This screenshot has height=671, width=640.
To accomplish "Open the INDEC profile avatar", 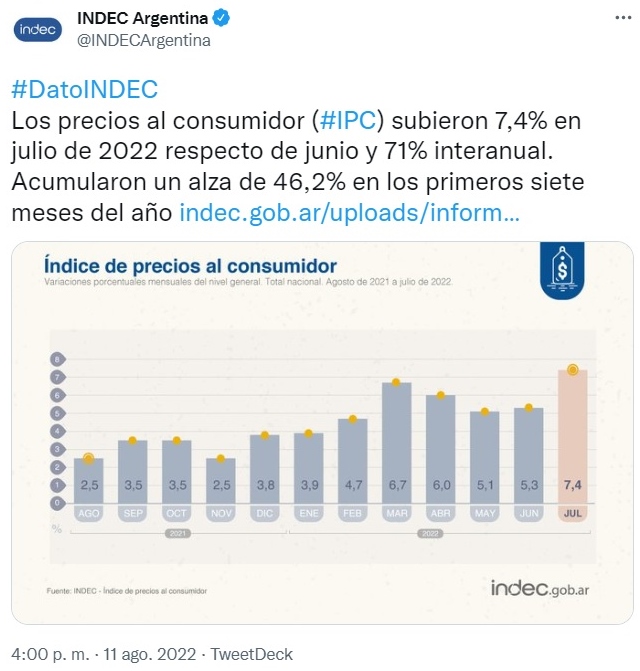I will pyautogui.click(x=38, y=30).
